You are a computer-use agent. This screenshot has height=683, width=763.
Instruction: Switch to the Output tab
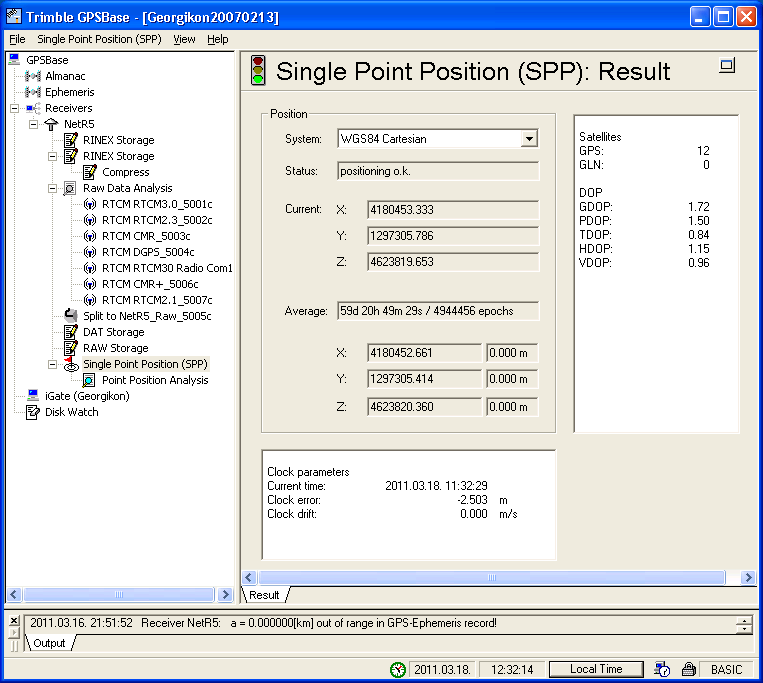point(49,643)
